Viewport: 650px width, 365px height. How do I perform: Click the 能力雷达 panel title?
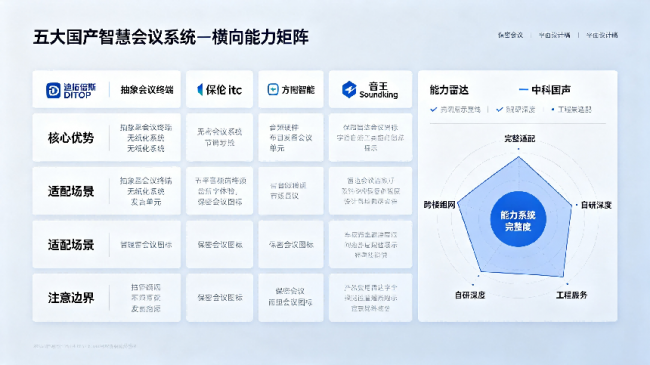pyautogui.click(x=449, y=90)
